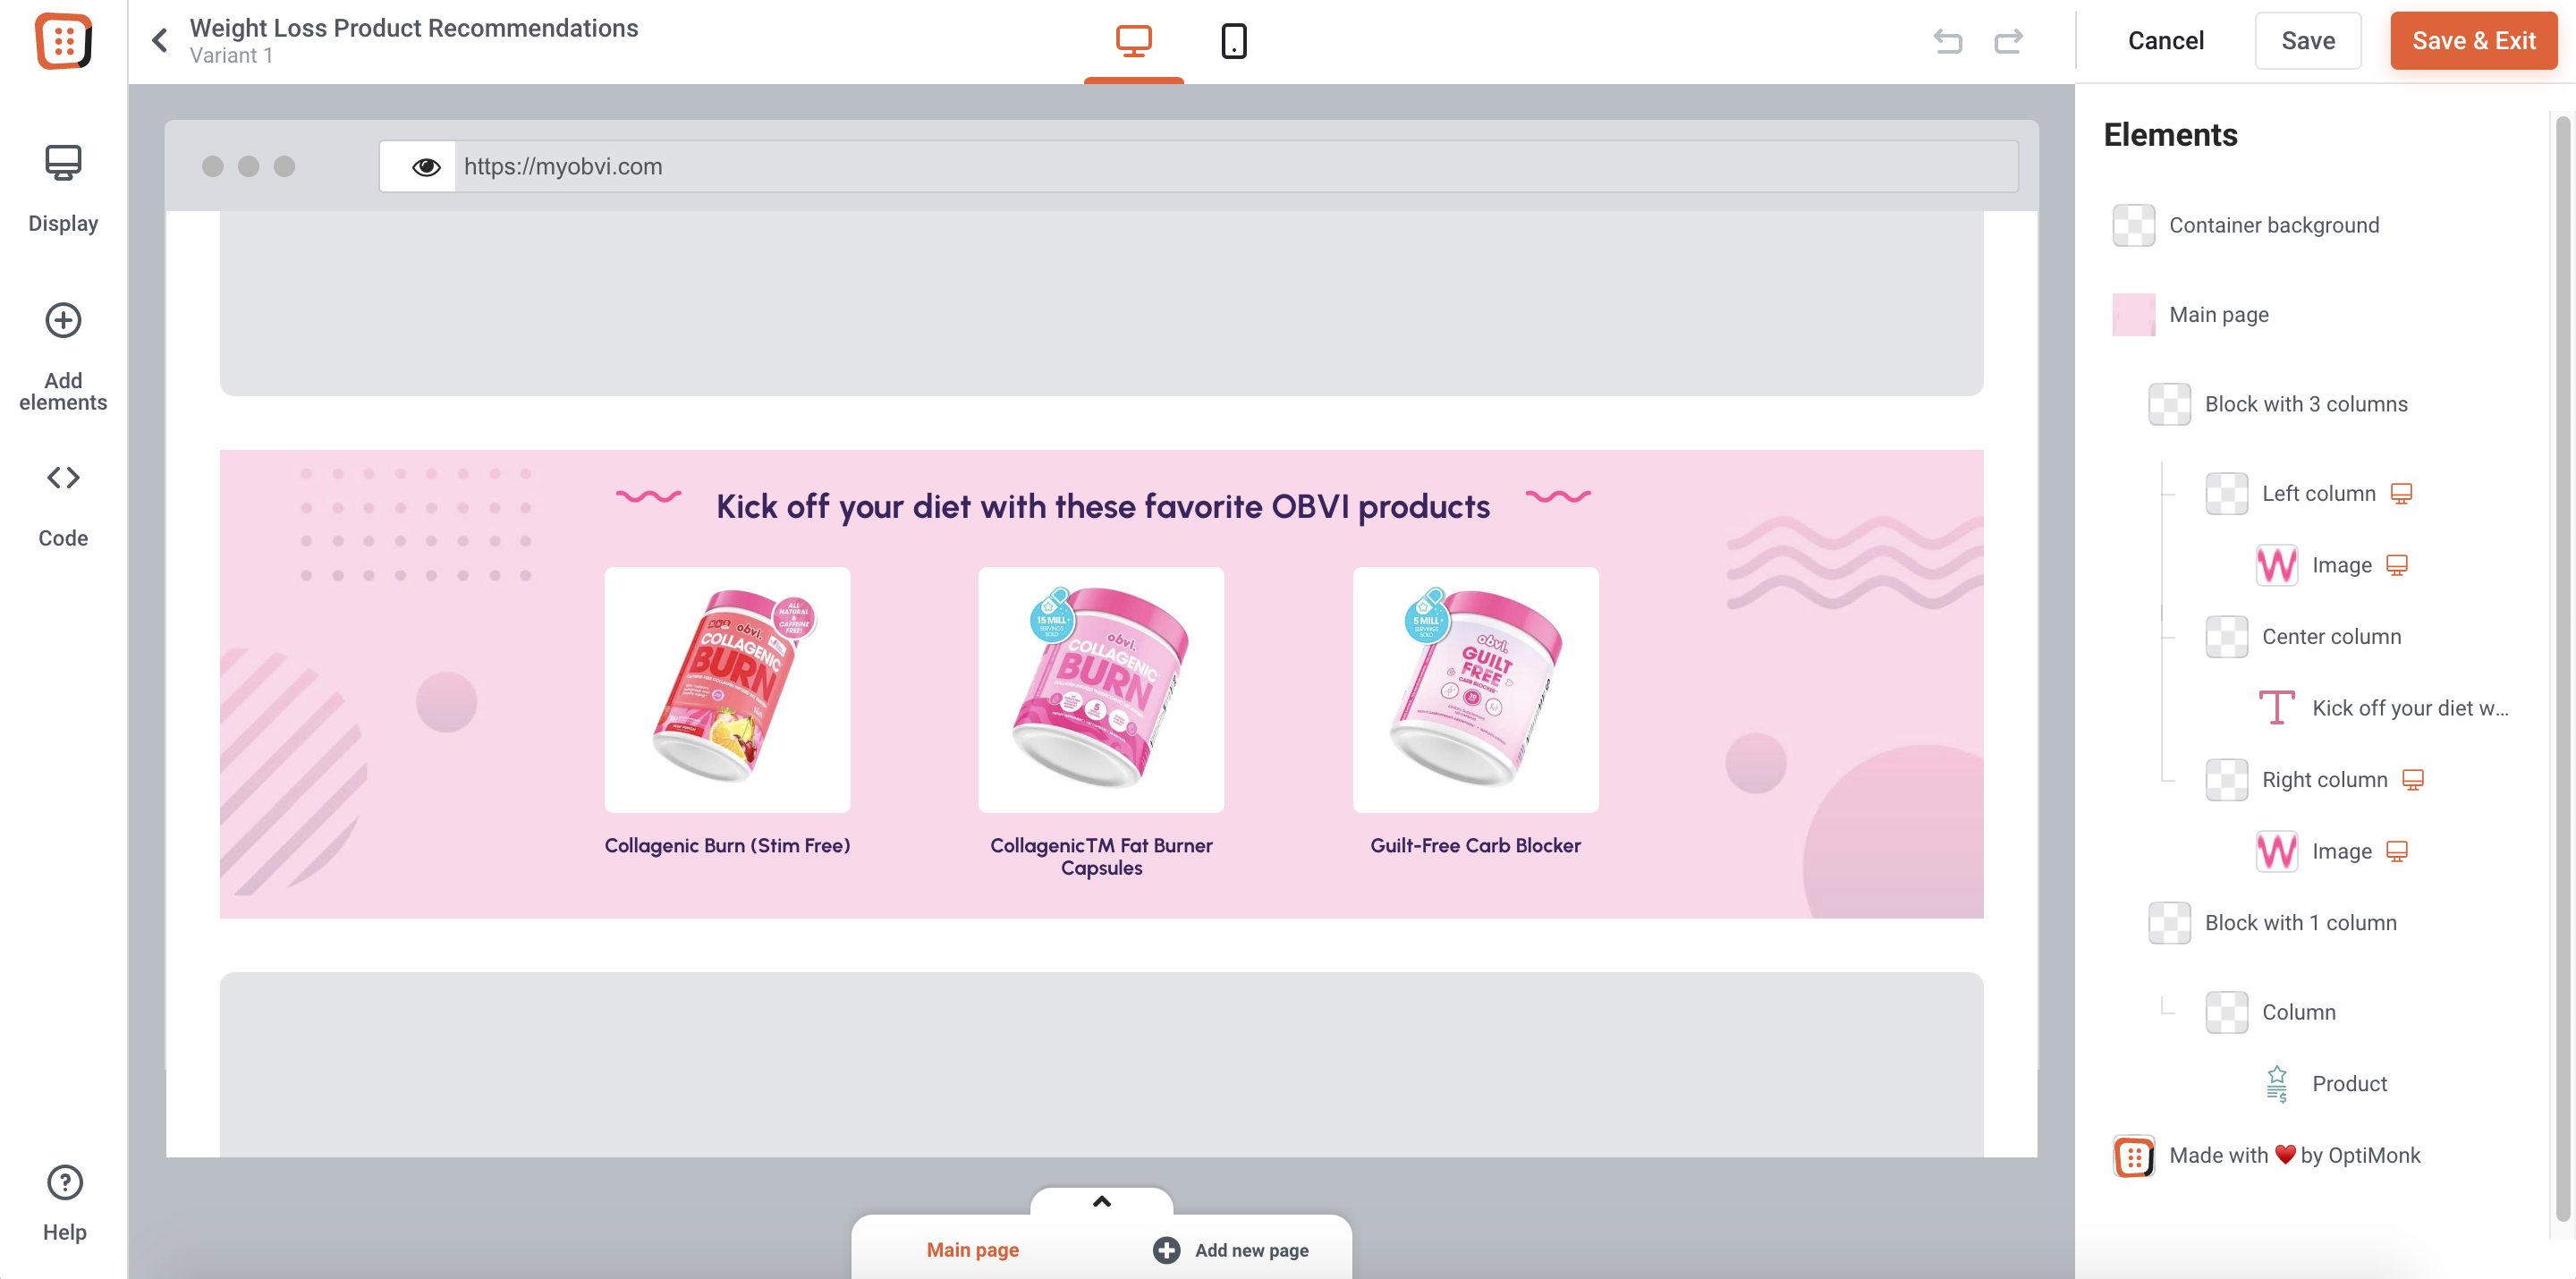Click the Save button

[x=2308, y=41]
